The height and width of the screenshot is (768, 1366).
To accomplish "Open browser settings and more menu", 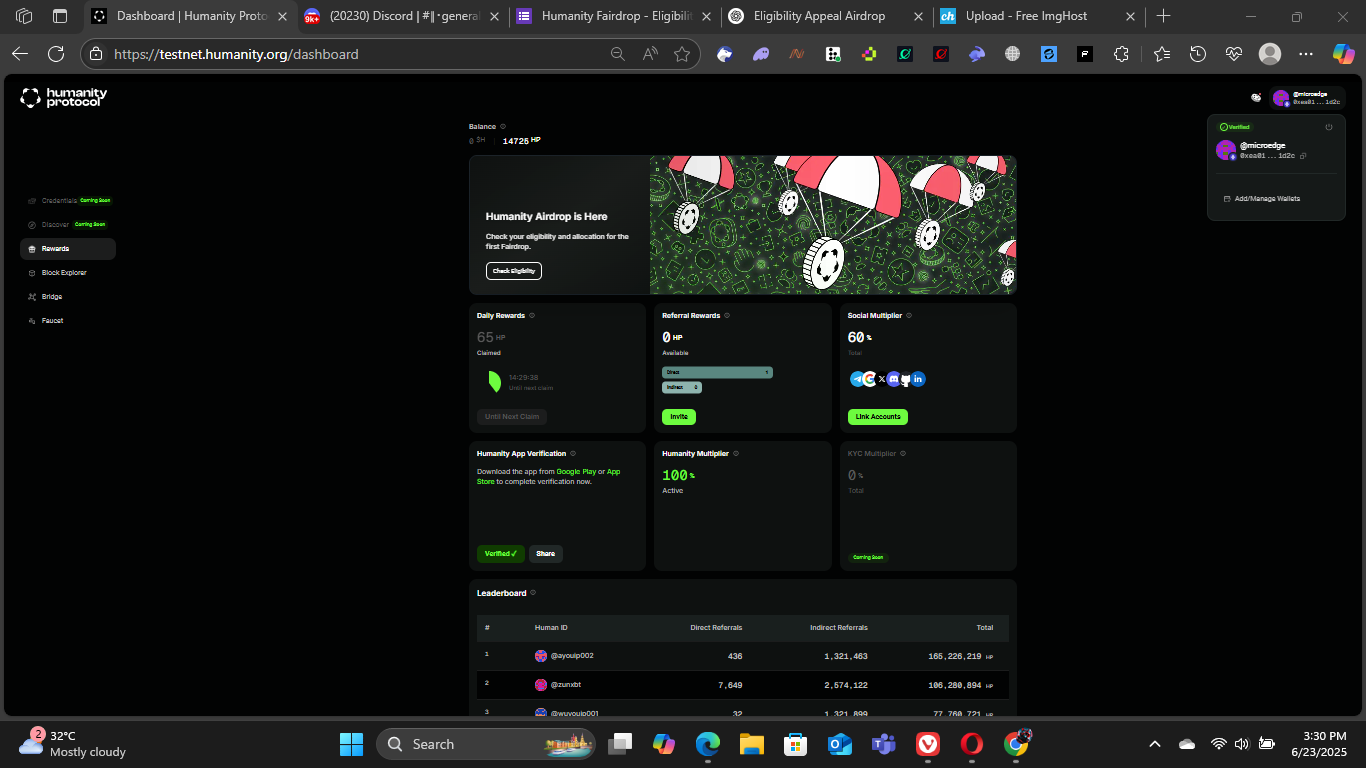I will tap(1306, 54).
